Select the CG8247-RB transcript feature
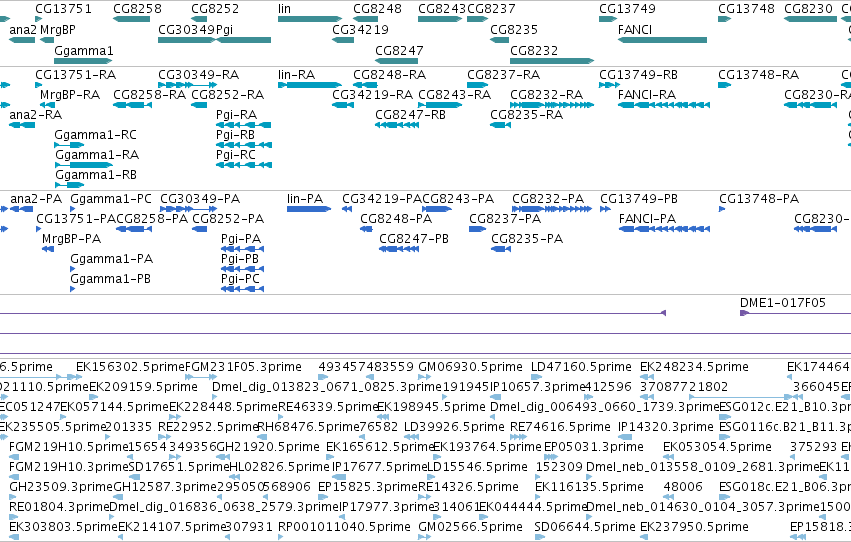 (x=397, y=125)
